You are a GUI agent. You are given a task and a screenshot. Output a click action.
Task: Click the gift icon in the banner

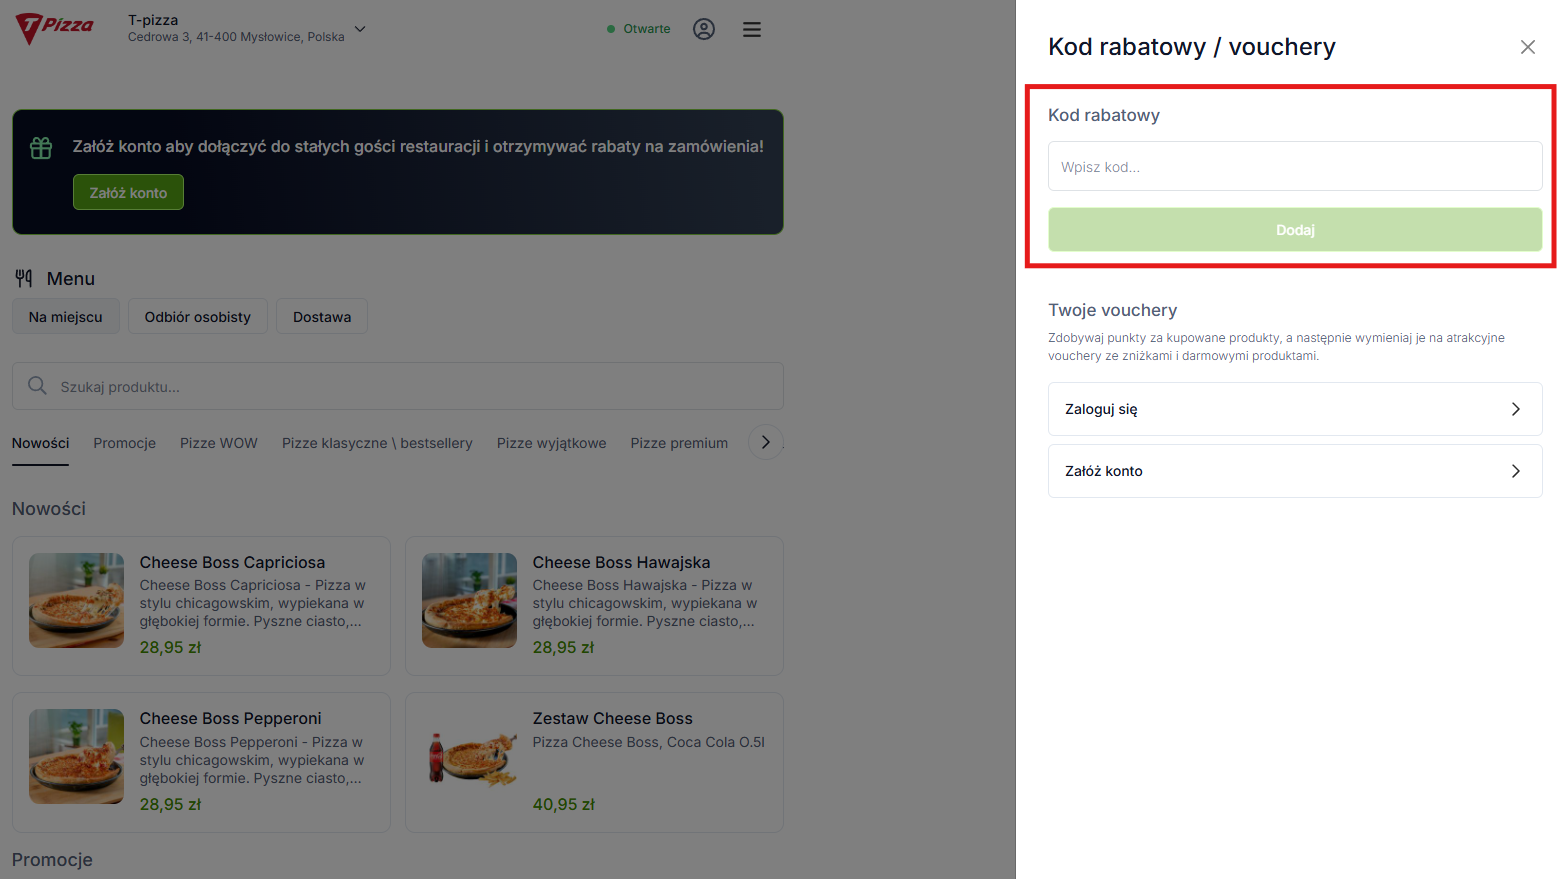tap(41, 148)
